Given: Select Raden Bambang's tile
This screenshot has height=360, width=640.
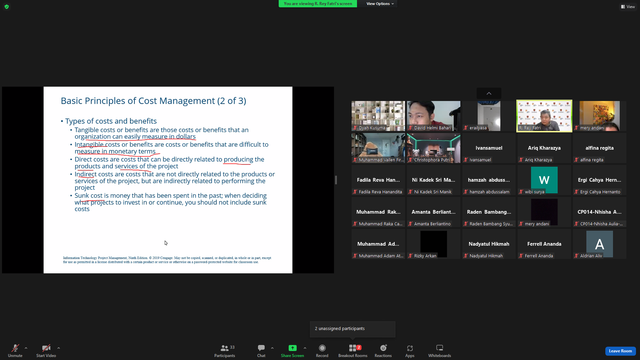Looking at the screenshot, I should (x=489, y=212).
